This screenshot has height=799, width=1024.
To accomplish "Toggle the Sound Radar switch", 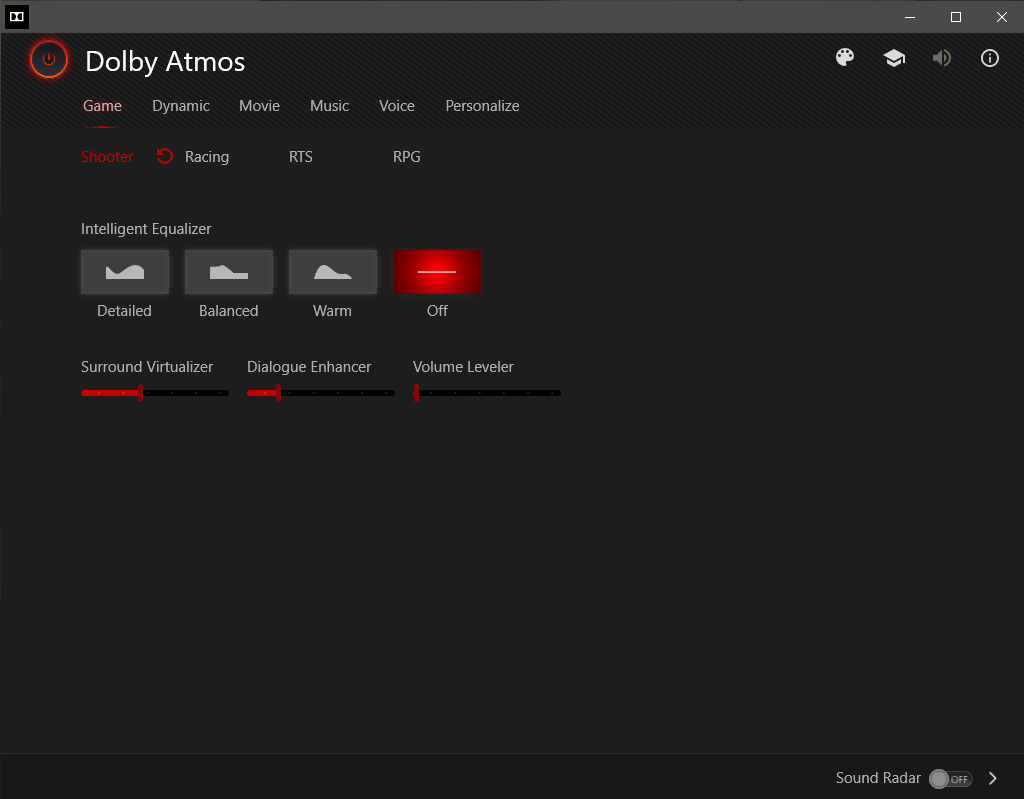I will 951,779.
